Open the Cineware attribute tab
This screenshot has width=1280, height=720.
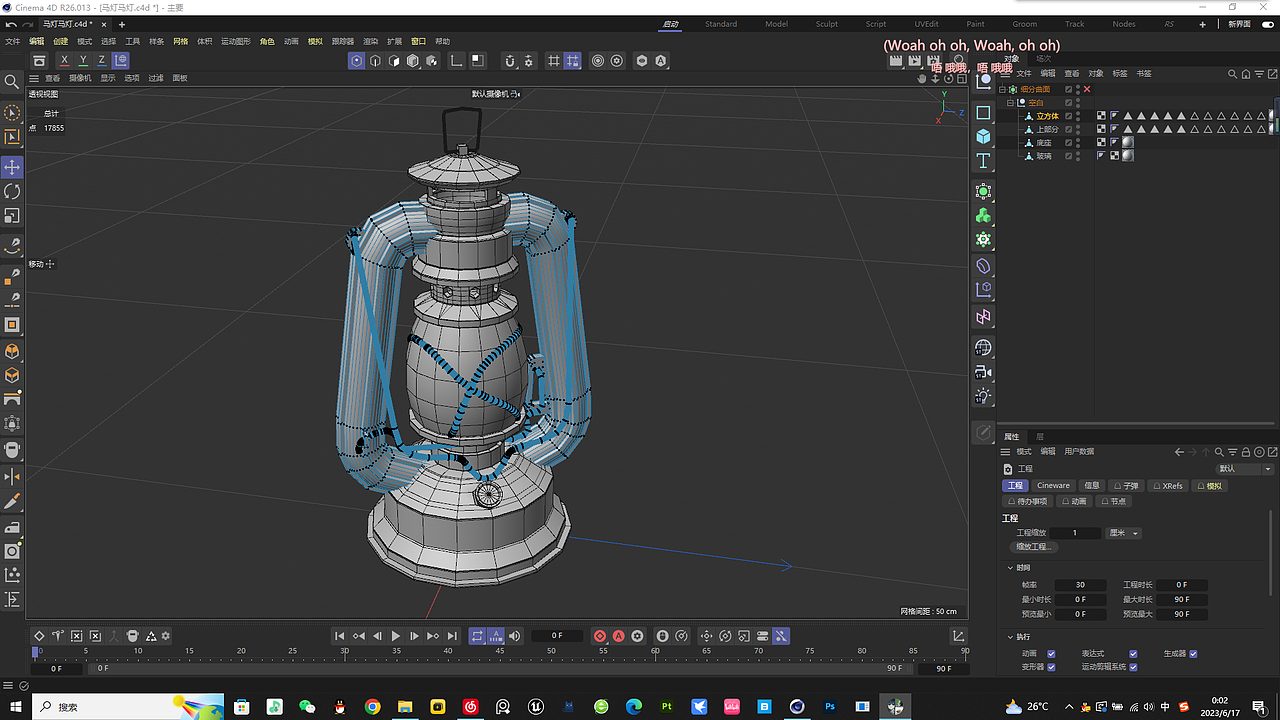[1053, 486]
